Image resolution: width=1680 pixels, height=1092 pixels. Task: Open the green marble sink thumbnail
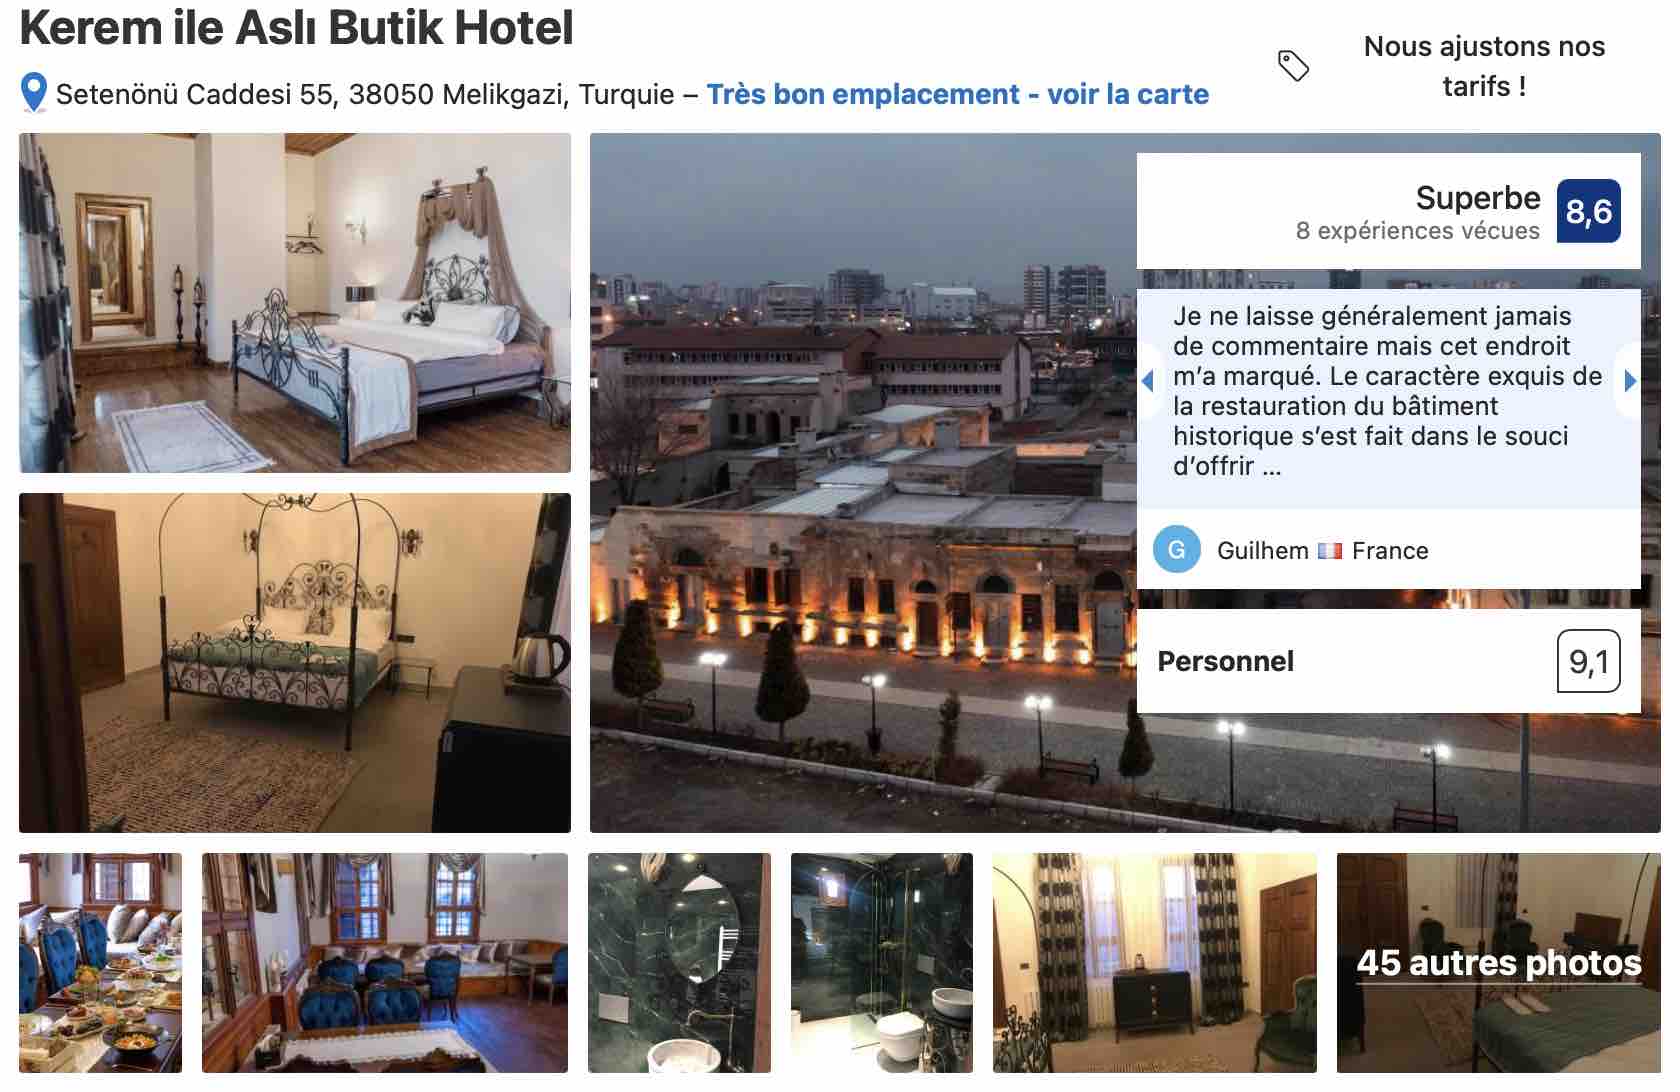pos(679,963)
